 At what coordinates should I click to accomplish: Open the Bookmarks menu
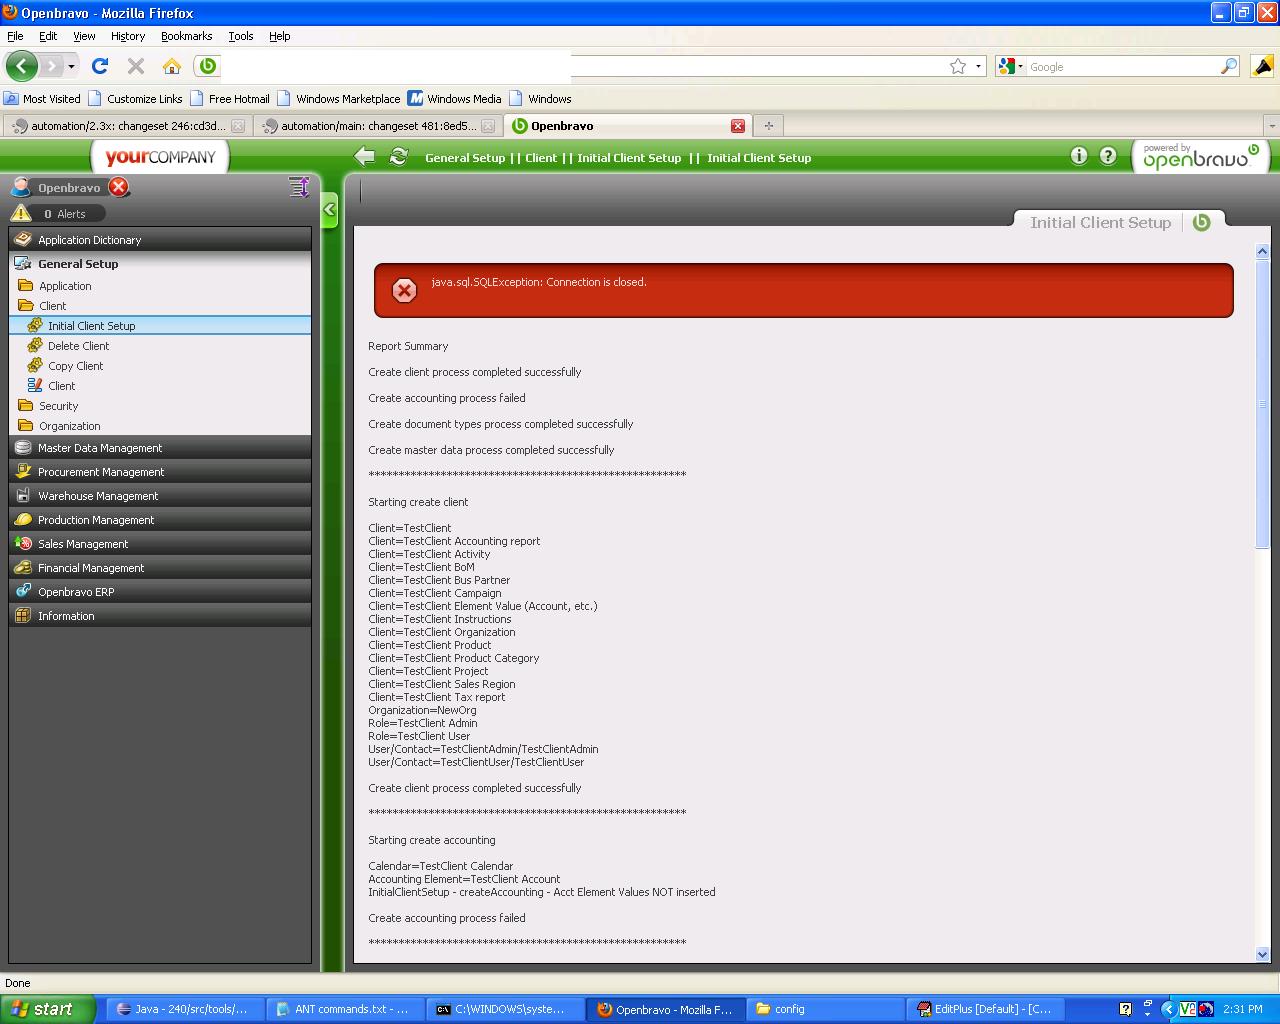click(x=186, y=36)
